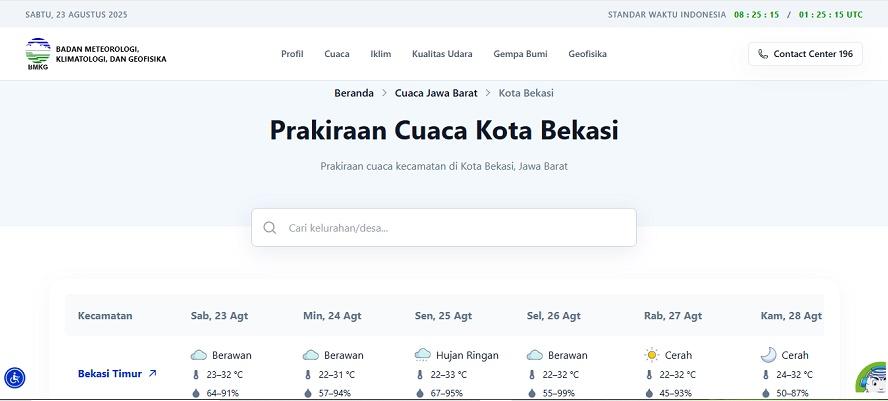
Task: Expand the Iklim navigation menu
Action: (380, 54)
